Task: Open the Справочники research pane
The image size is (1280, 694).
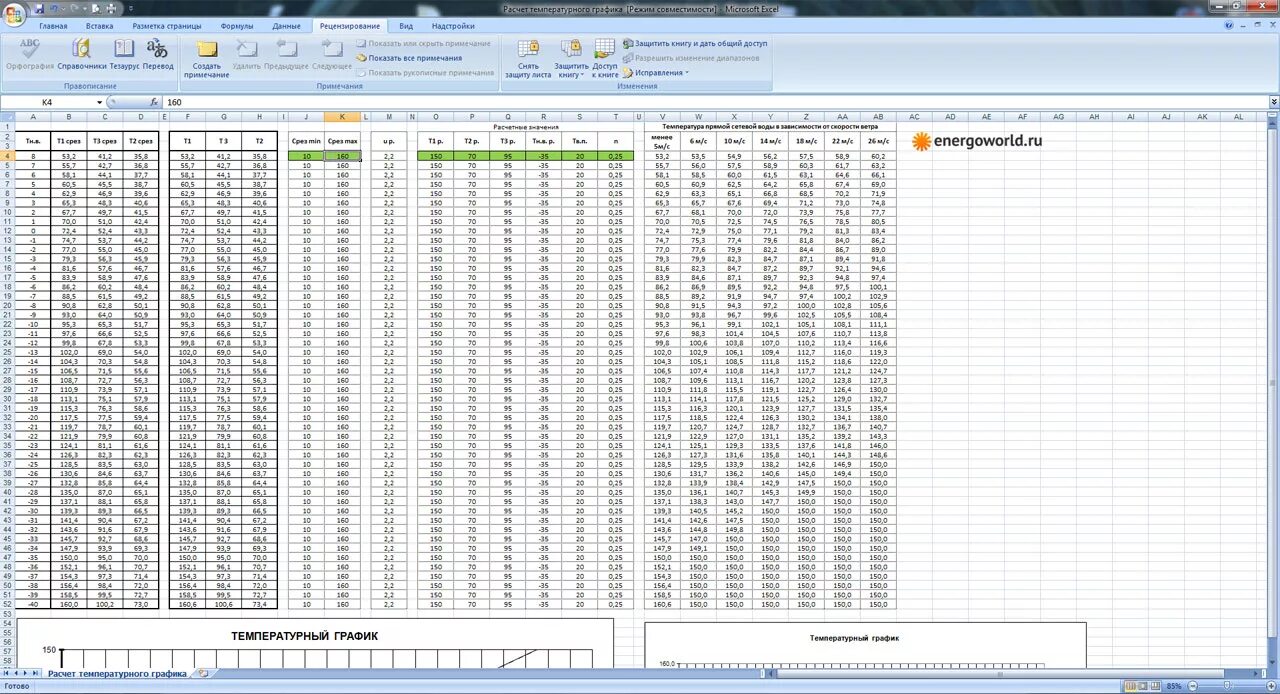Action: tap(81, 54)
